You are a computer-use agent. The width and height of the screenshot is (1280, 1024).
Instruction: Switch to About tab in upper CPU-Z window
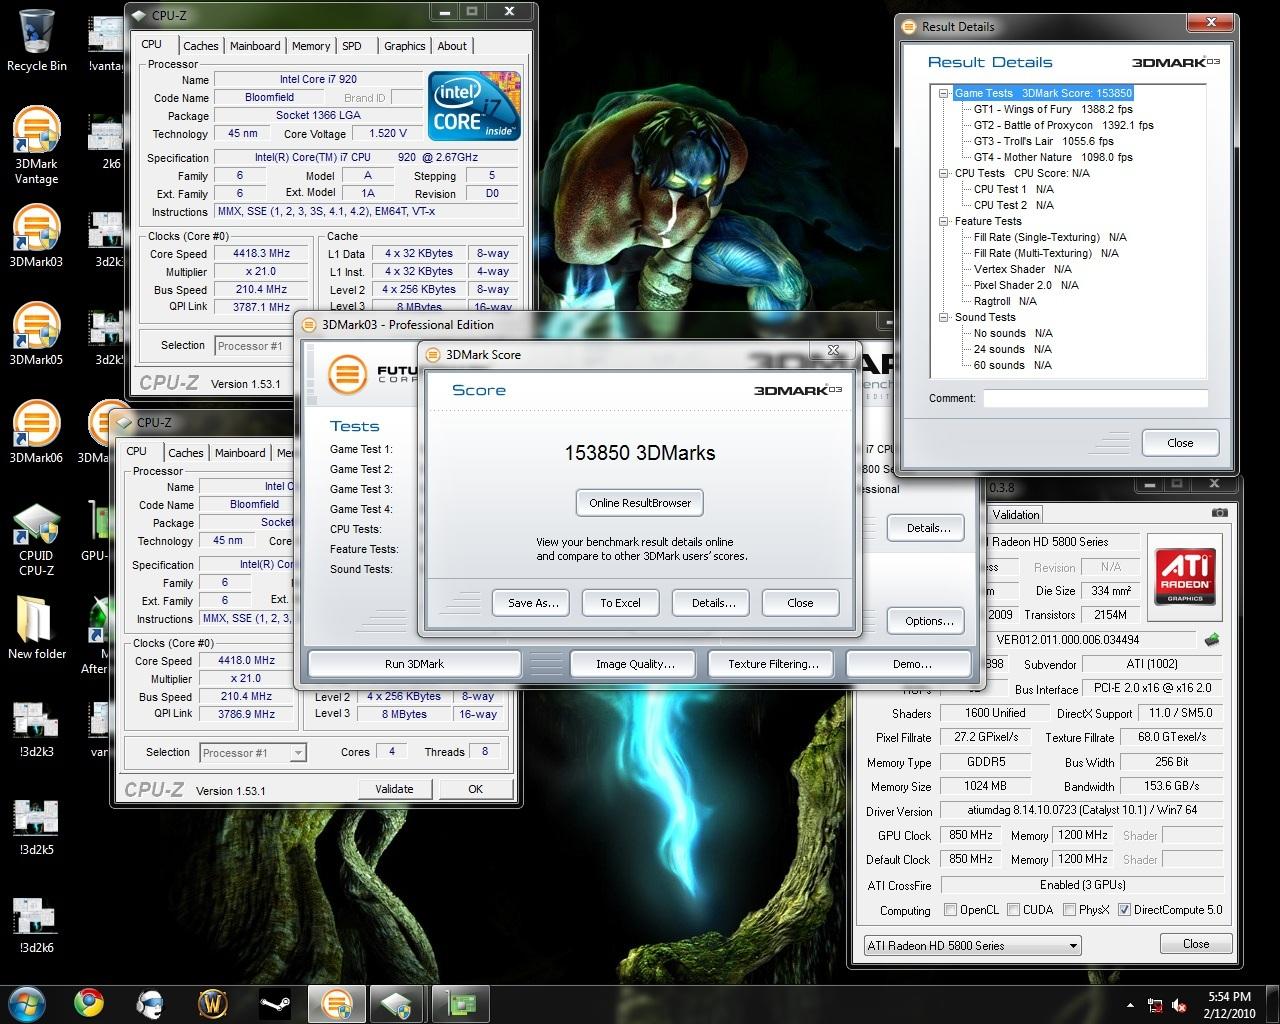pyautogui.click(x=452, y=46)
